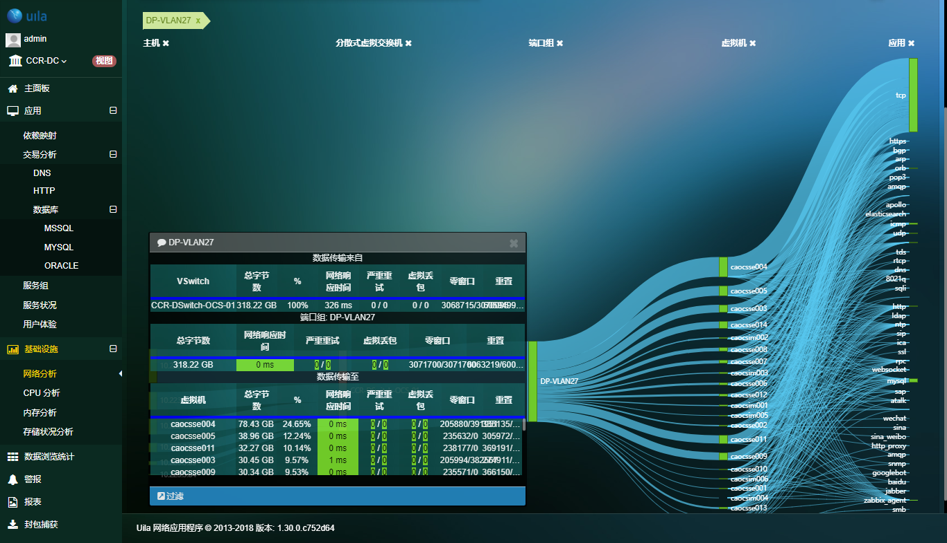Click the 封包捕获 download icon

(x=13, y=524)
